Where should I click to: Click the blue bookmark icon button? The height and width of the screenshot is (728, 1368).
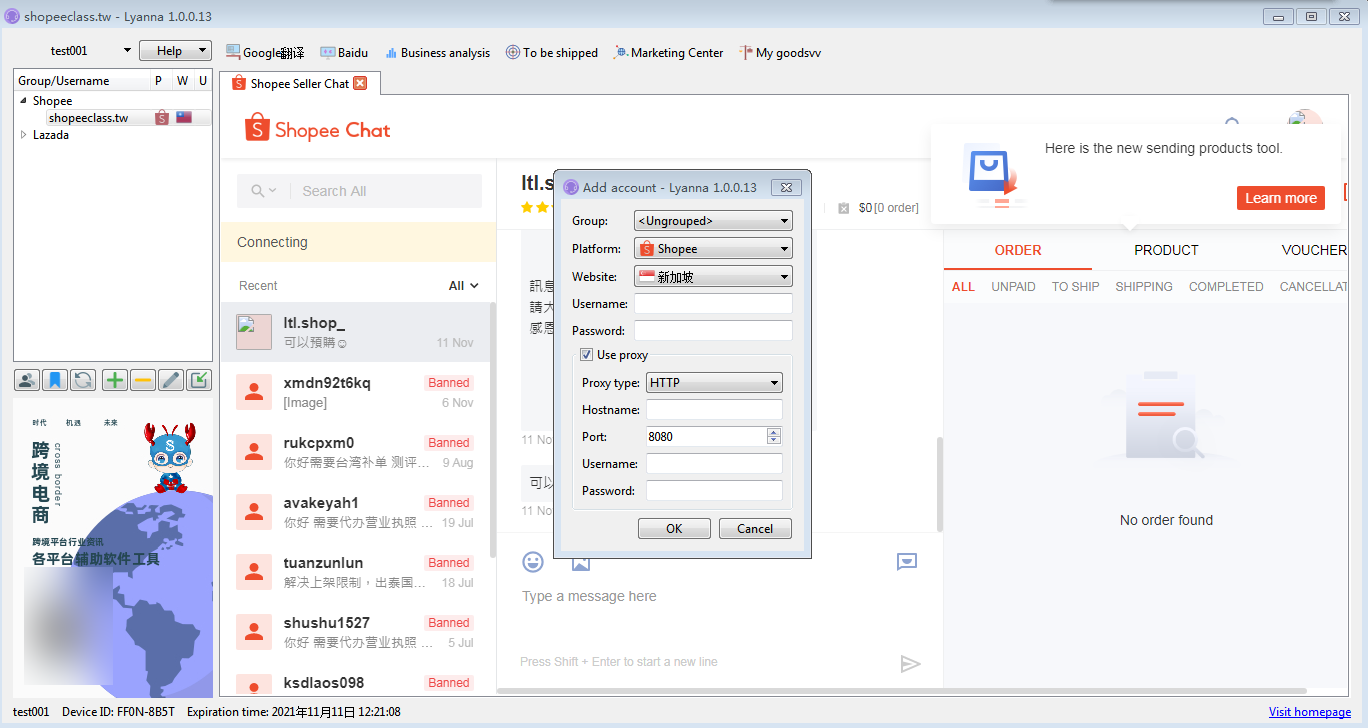click(55, 380)
